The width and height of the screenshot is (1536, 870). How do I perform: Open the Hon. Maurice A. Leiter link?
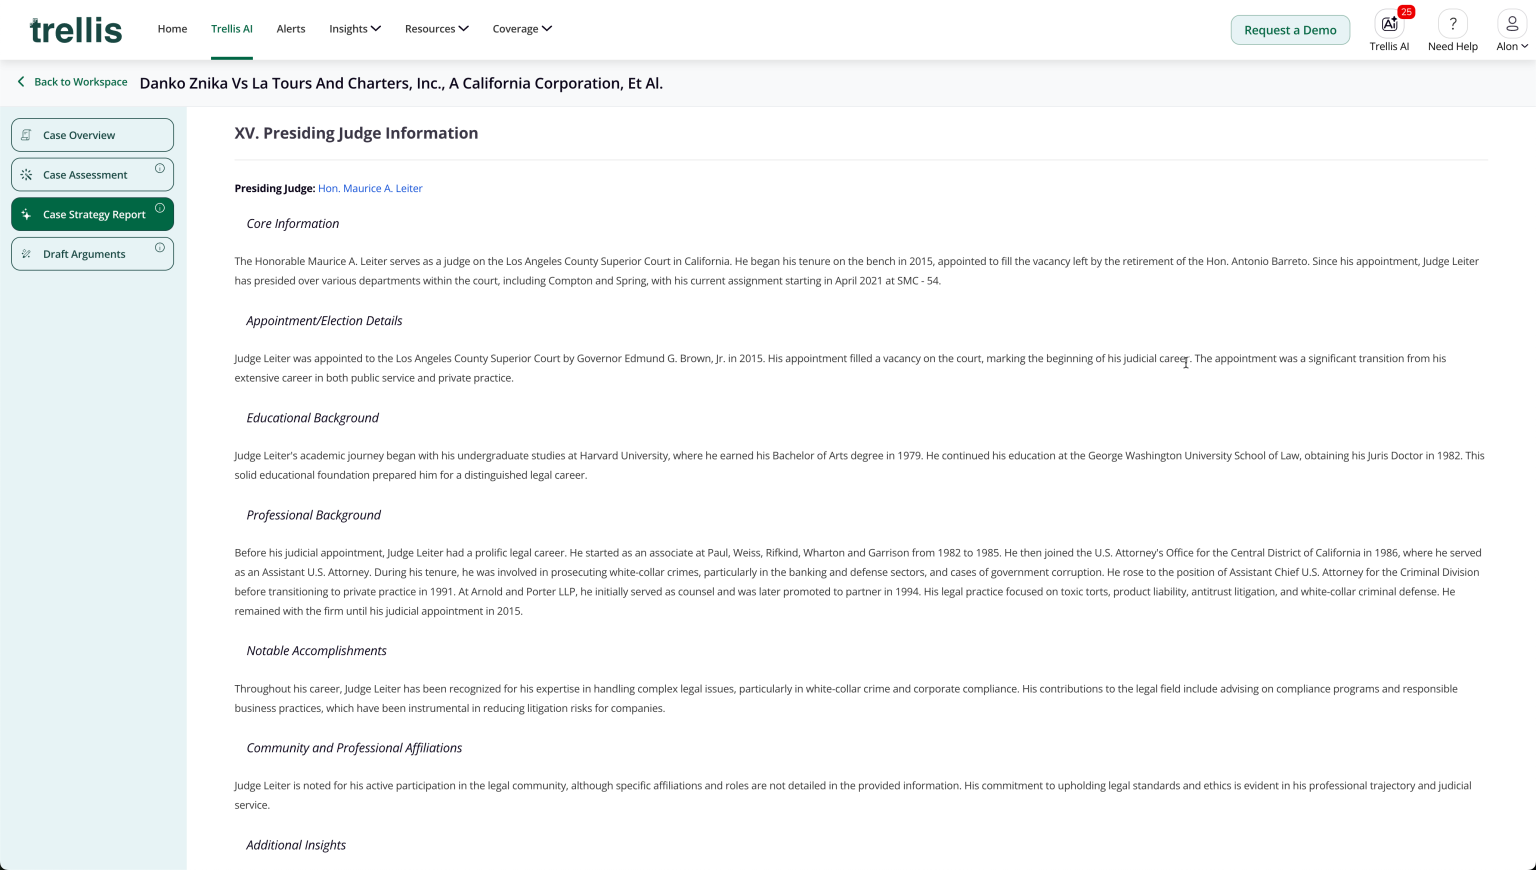370,188
